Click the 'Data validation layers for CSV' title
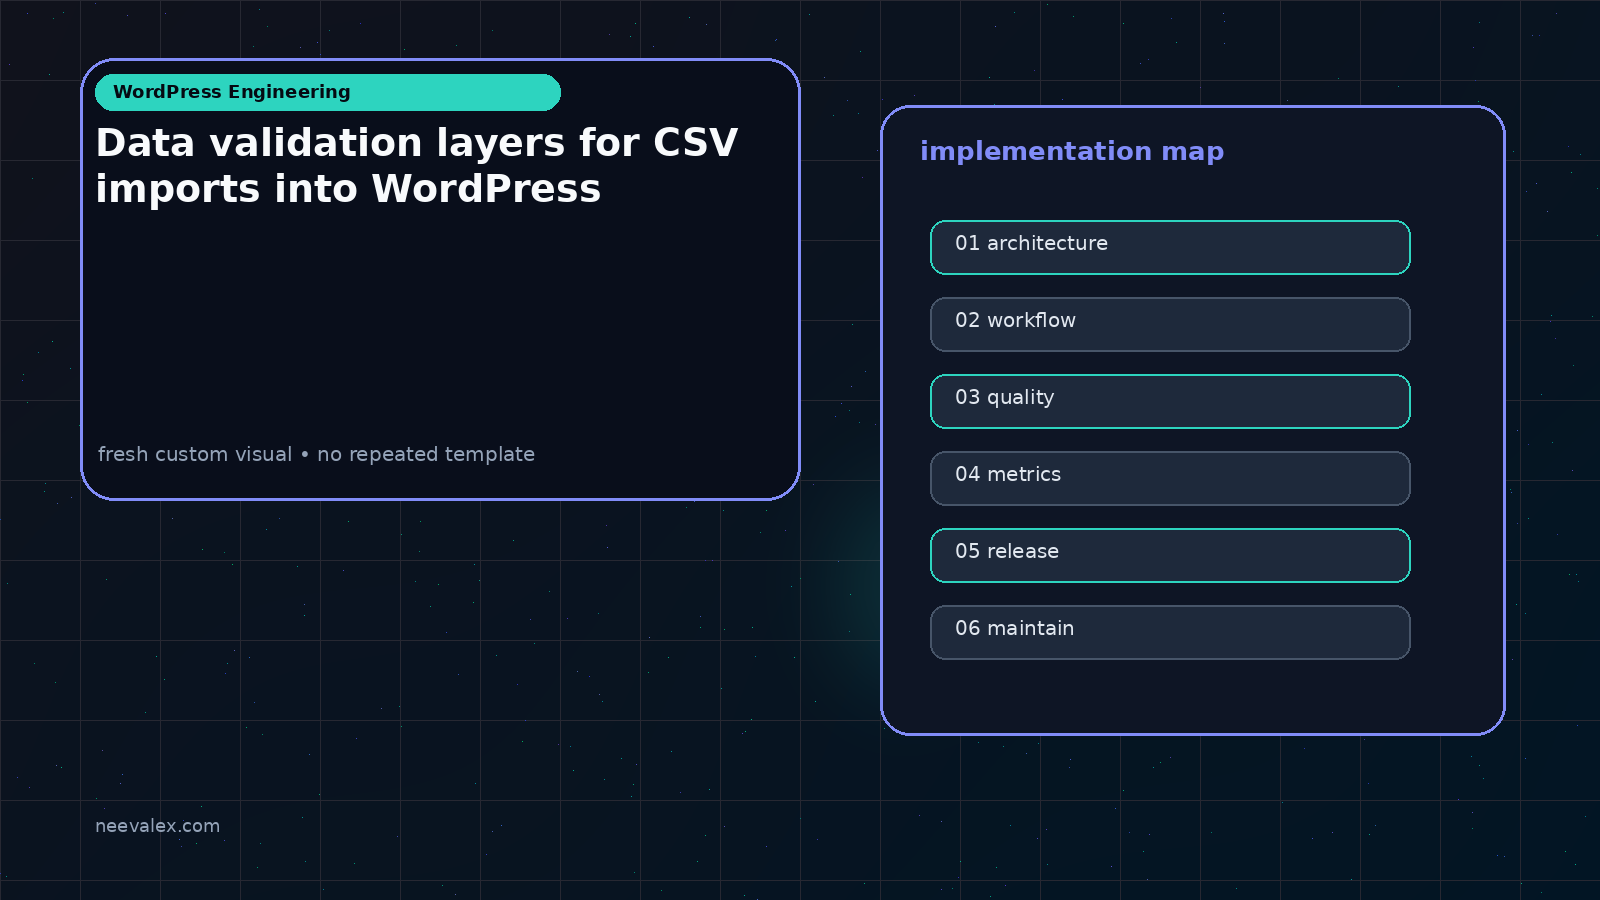 (x=417, y=143)
